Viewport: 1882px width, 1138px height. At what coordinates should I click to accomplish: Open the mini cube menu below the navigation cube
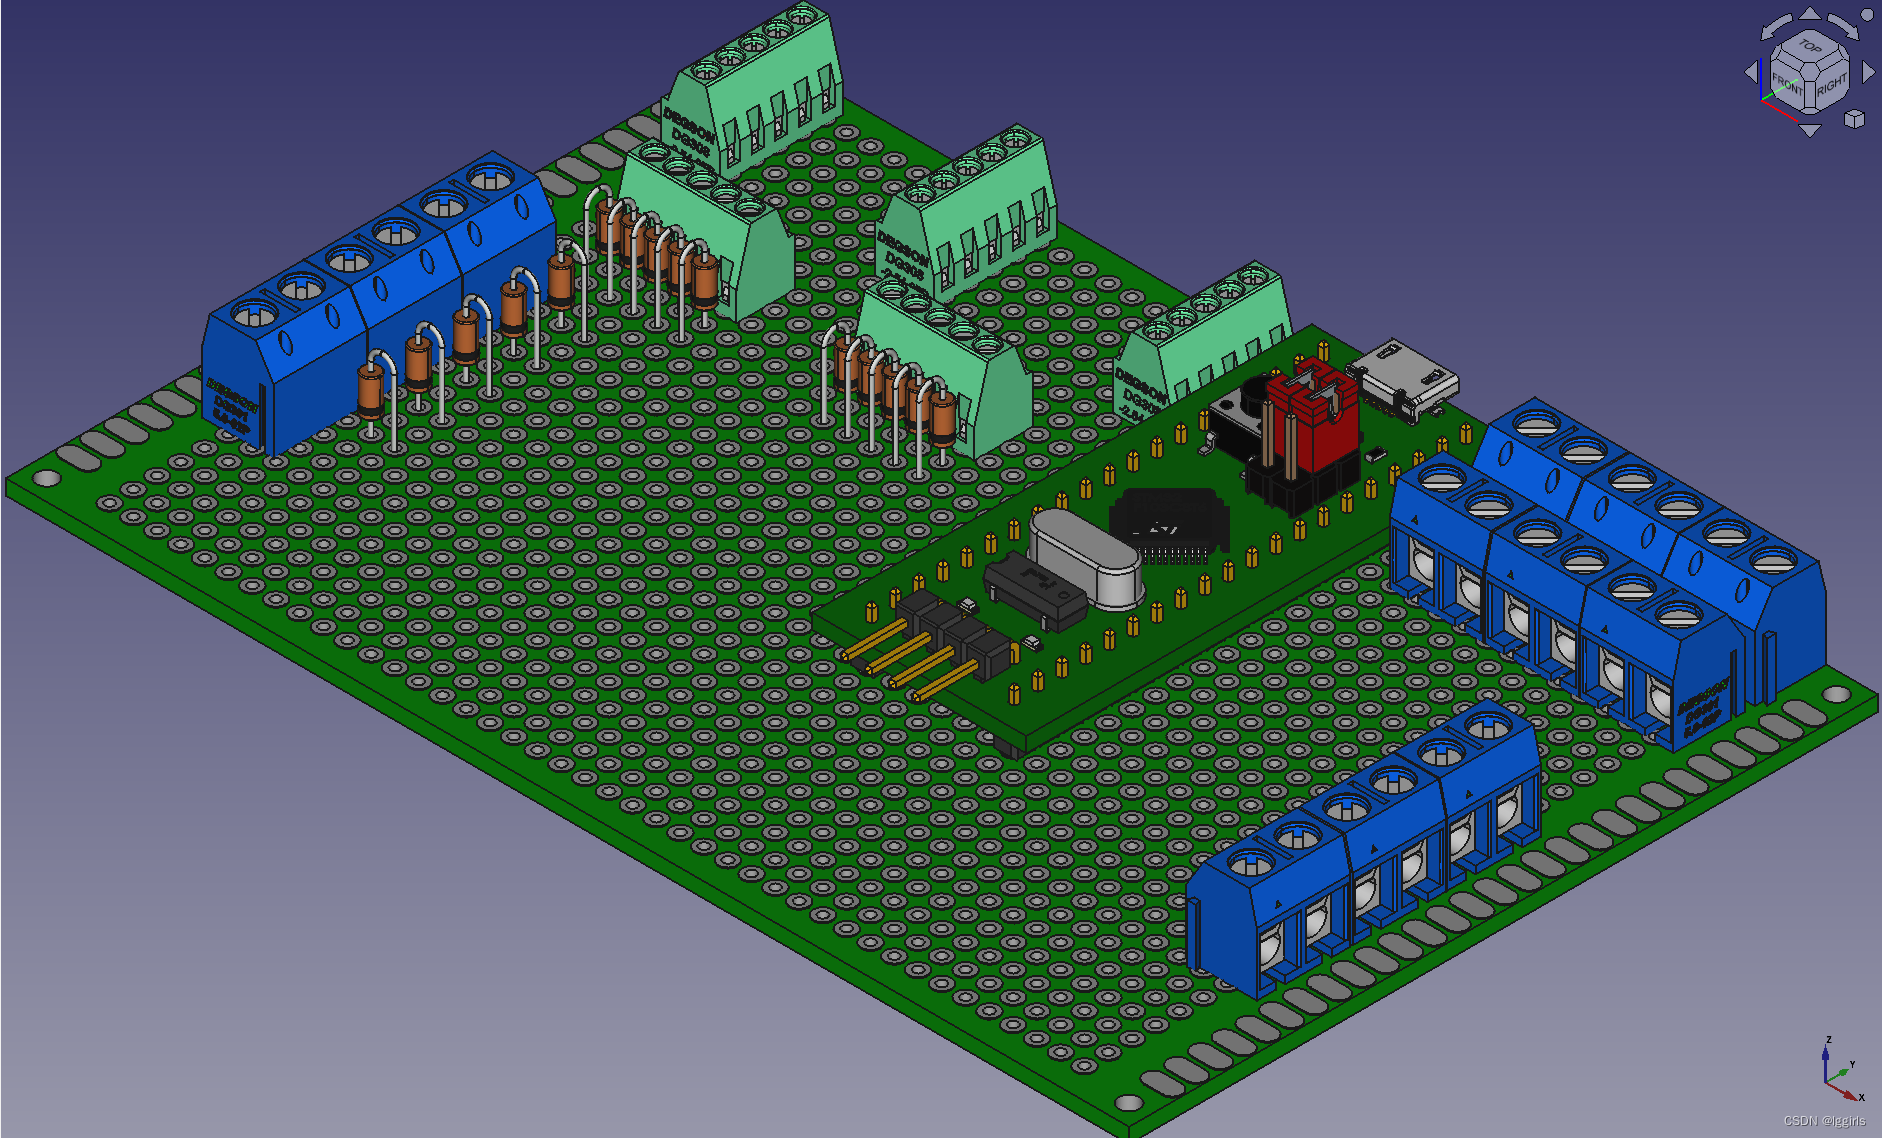(1854, 120)
